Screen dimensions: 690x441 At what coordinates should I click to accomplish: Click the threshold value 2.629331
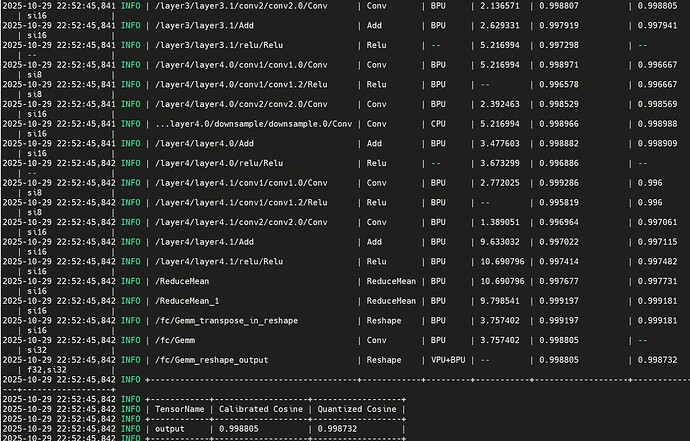(x=500, y=26)
